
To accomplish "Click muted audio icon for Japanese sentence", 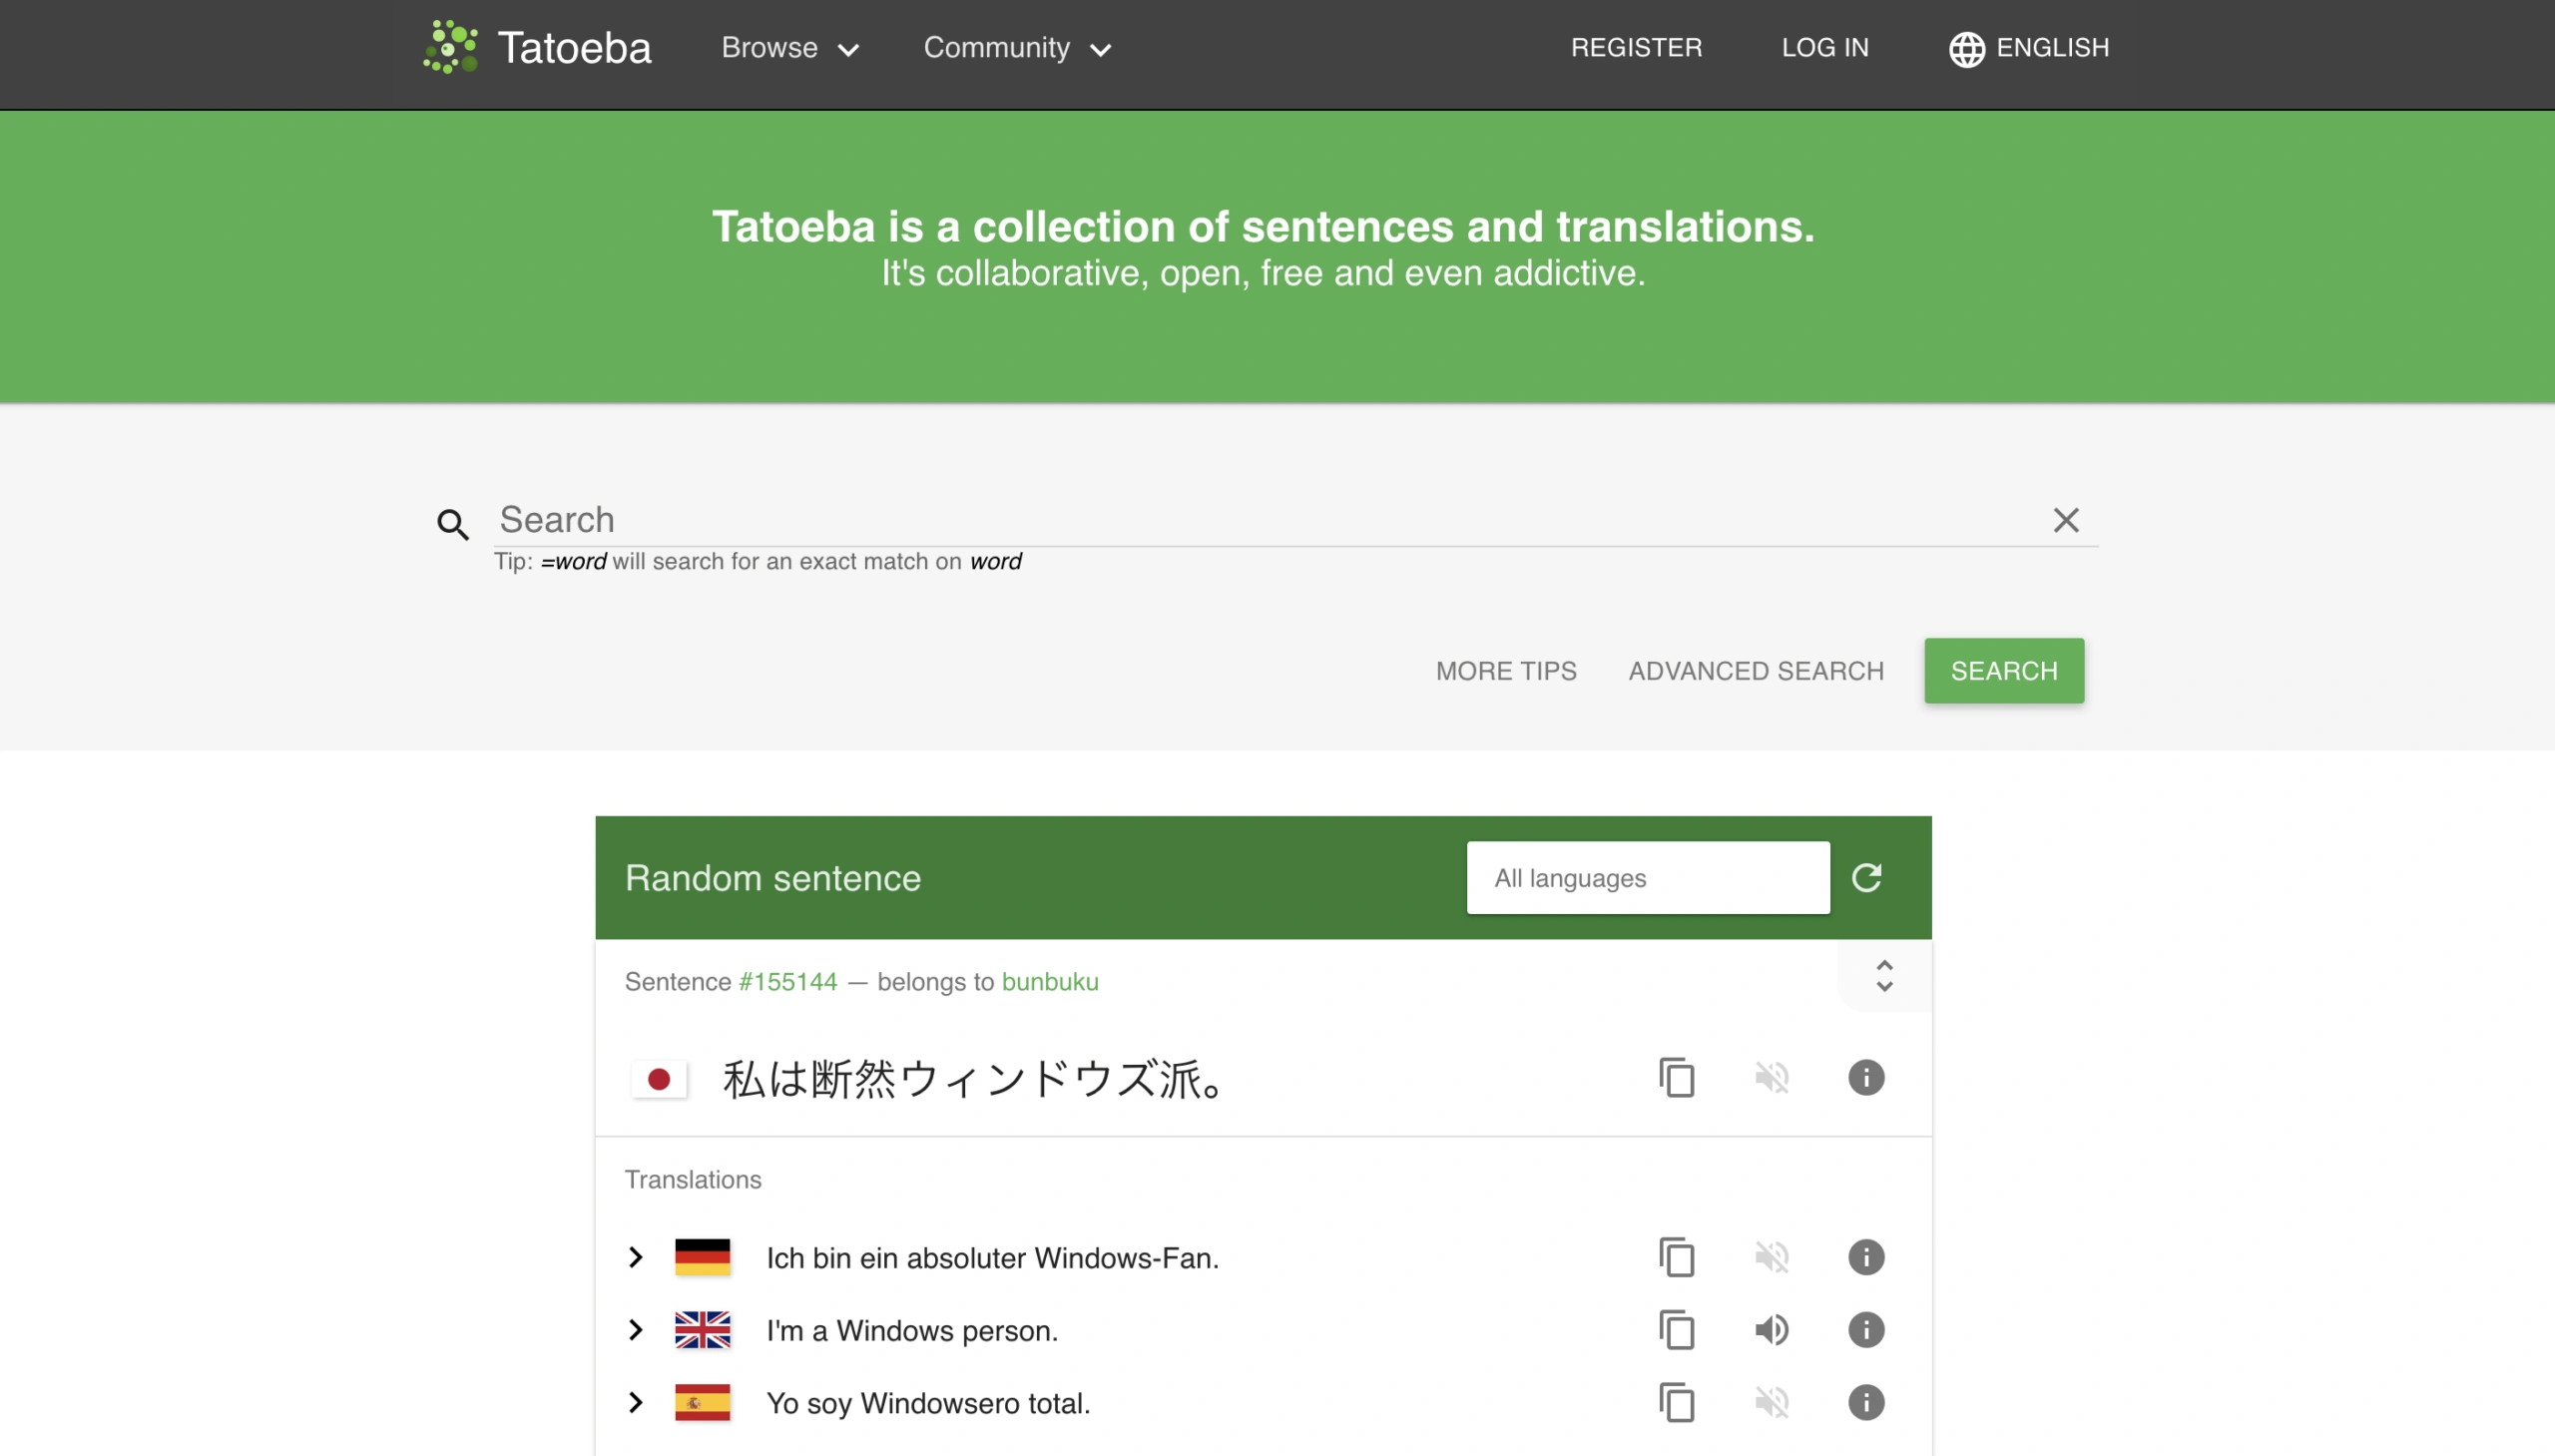I will [1771, 1077].
